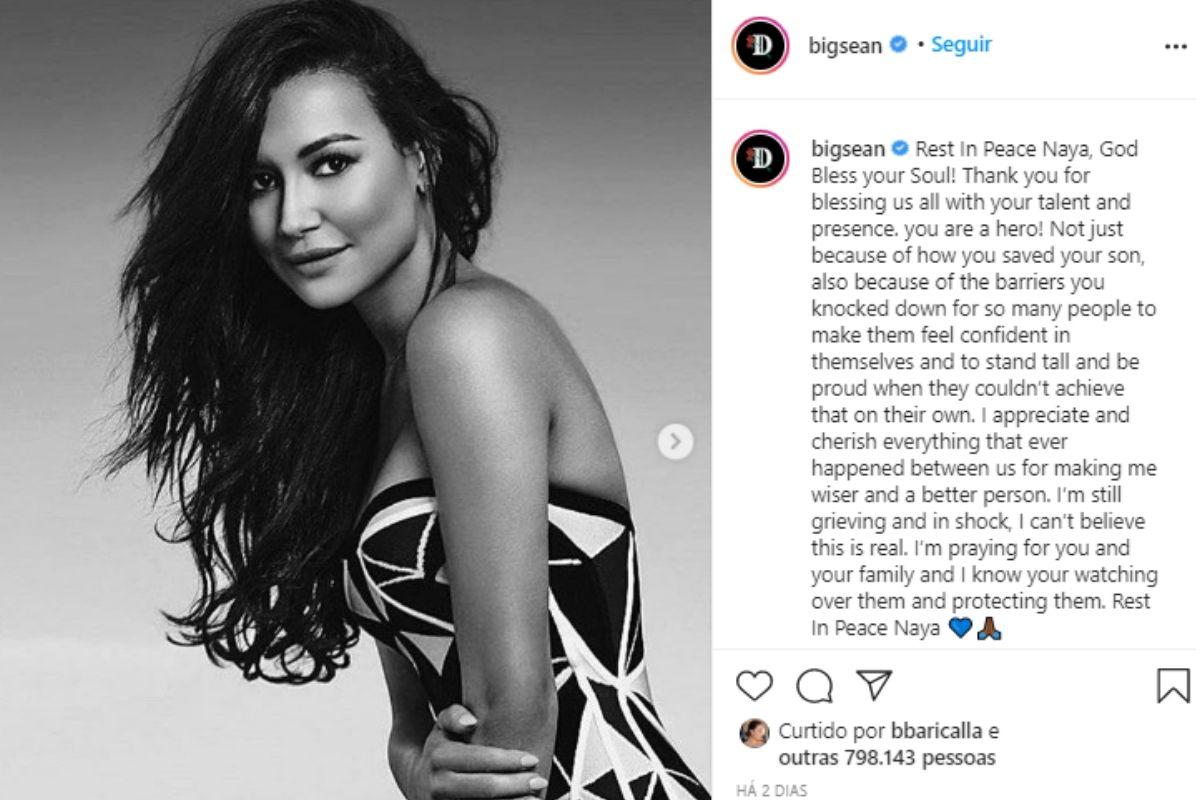Viewport: 1200px width, 800px height.
Task: Open the small liker avatar near Curtido por
Action: 753,733
